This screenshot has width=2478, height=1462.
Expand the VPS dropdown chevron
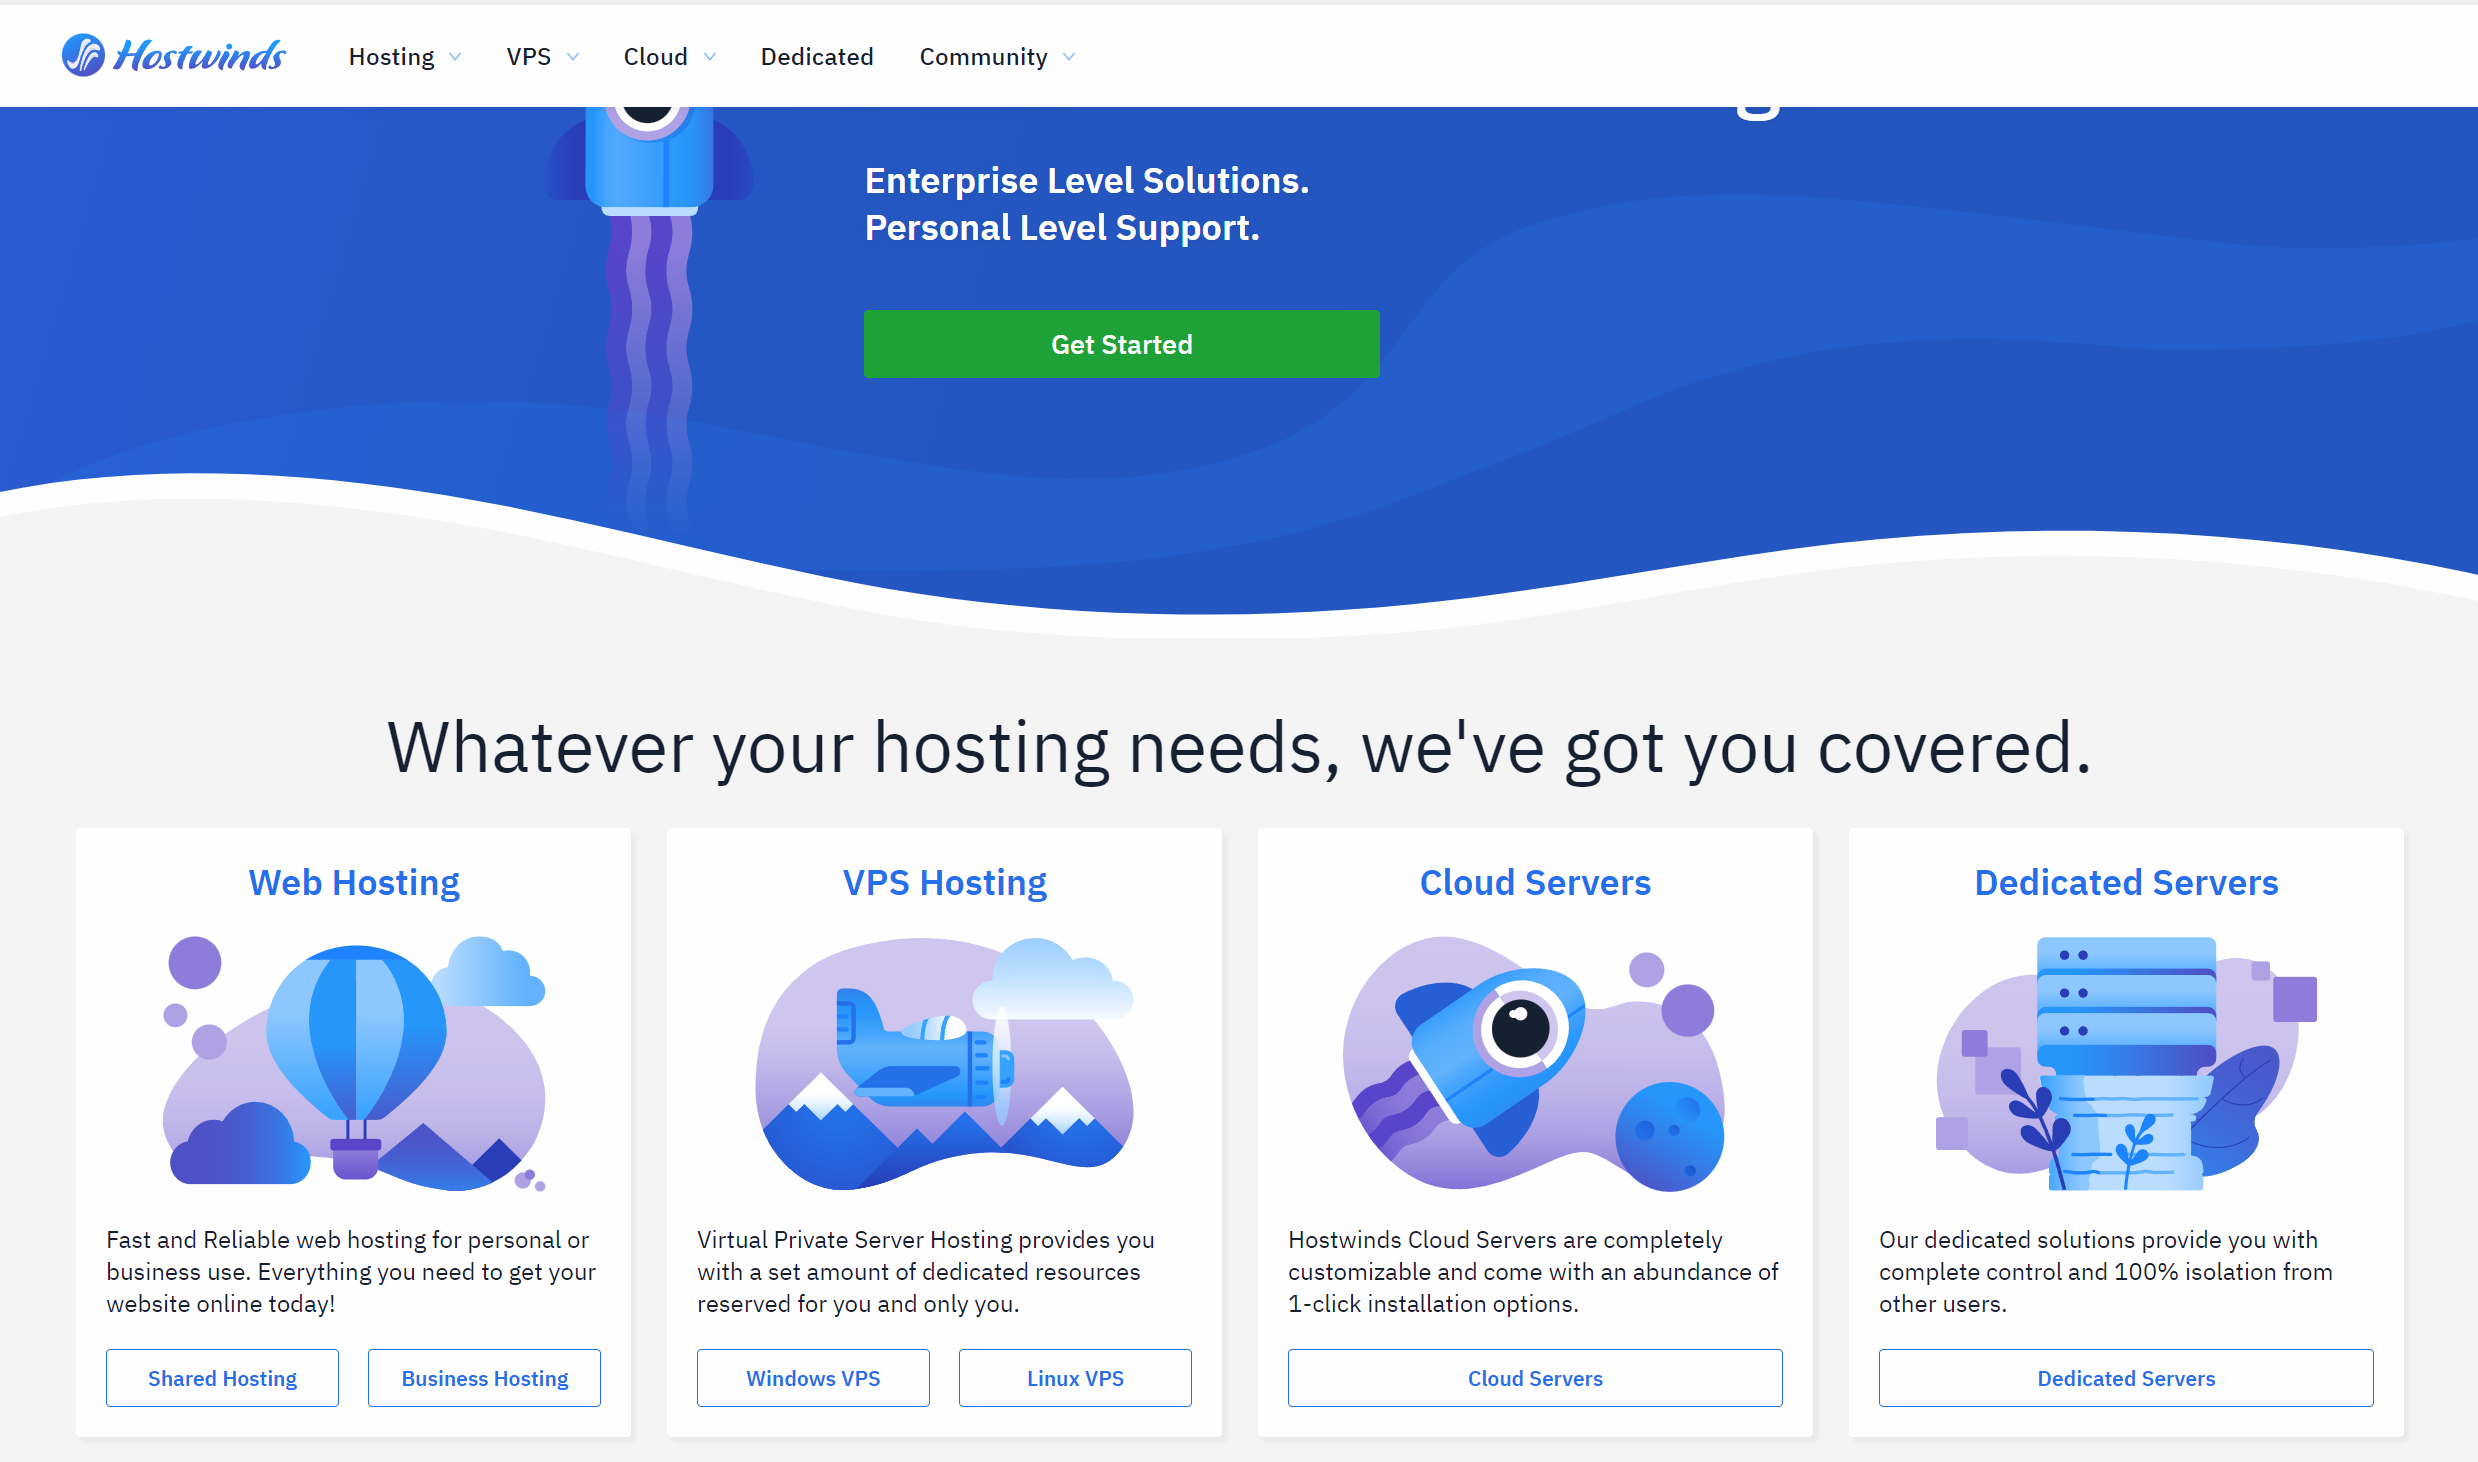coord(573,57)
